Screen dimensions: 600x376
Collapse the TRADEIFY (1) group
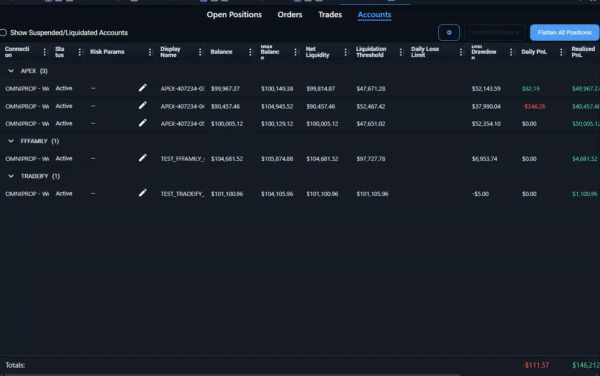(11, 176)
